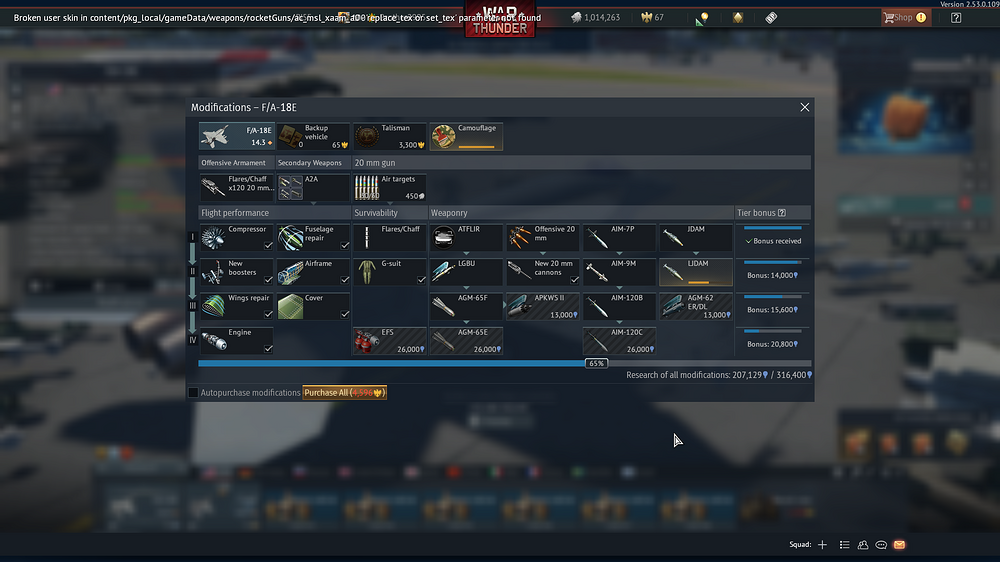Click Tier II Bonus: 14,000 entry

coord(772,272)
